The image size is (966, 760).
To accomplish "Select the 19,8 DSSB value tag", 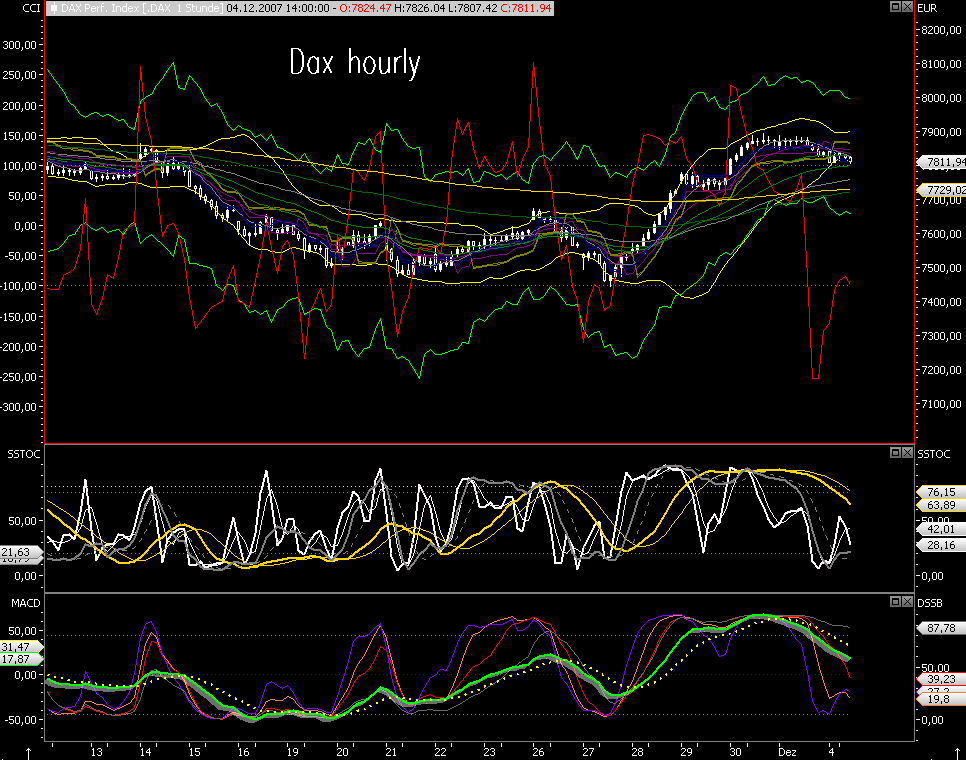I will 940,699.
